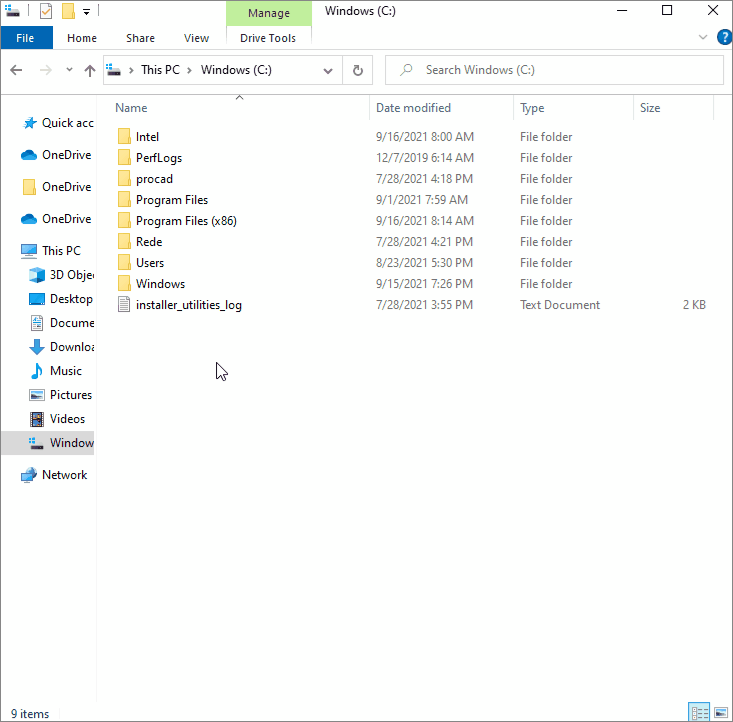Select This PC in navigation pane
733x722 pixels.
[51, 251]
